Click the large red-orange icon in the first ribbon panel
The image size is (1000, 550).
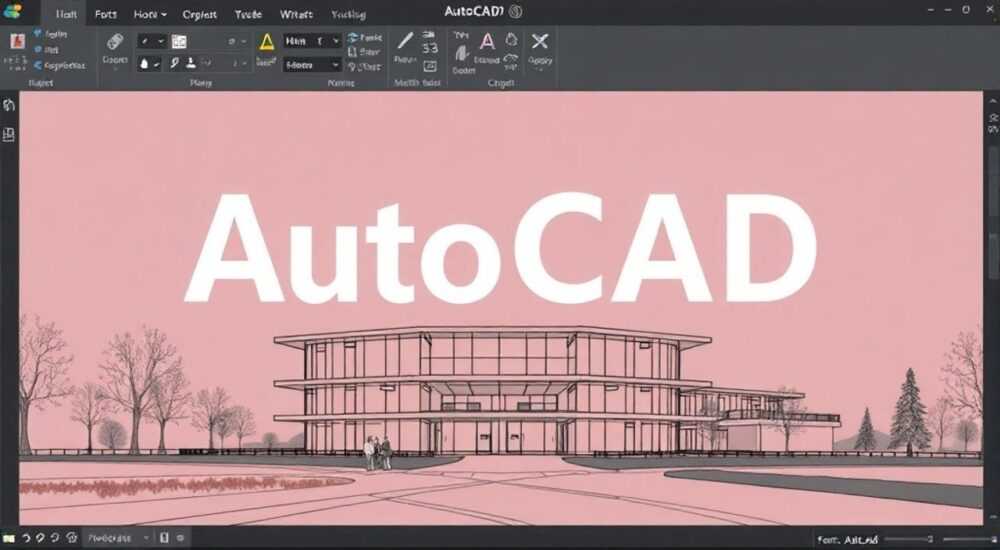coord(17,41)
